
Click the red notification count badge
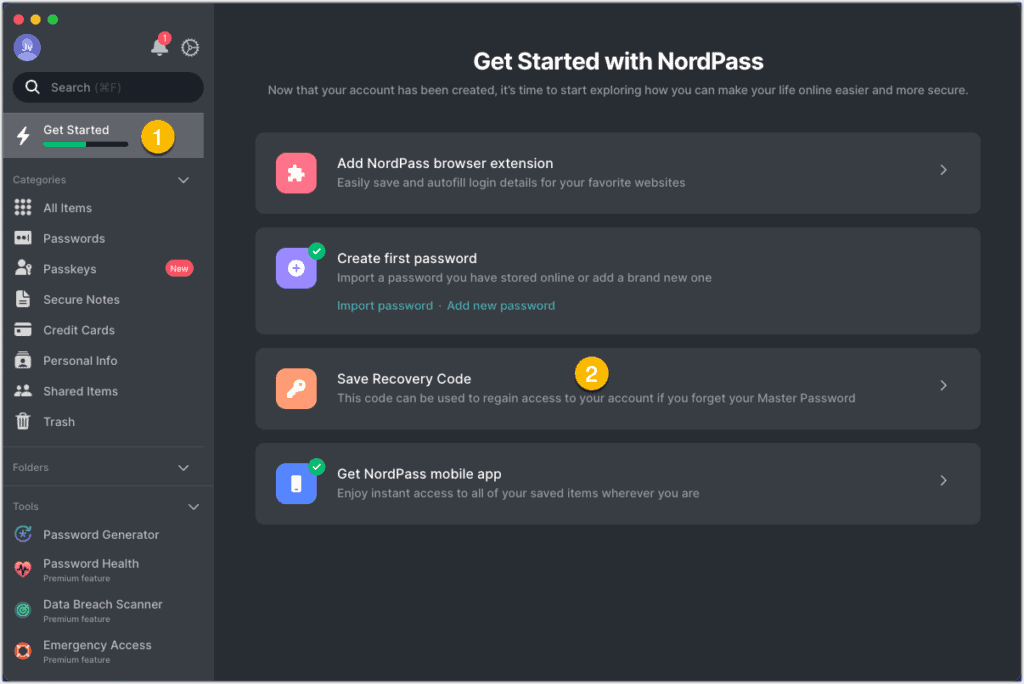[x=165, y=38]
